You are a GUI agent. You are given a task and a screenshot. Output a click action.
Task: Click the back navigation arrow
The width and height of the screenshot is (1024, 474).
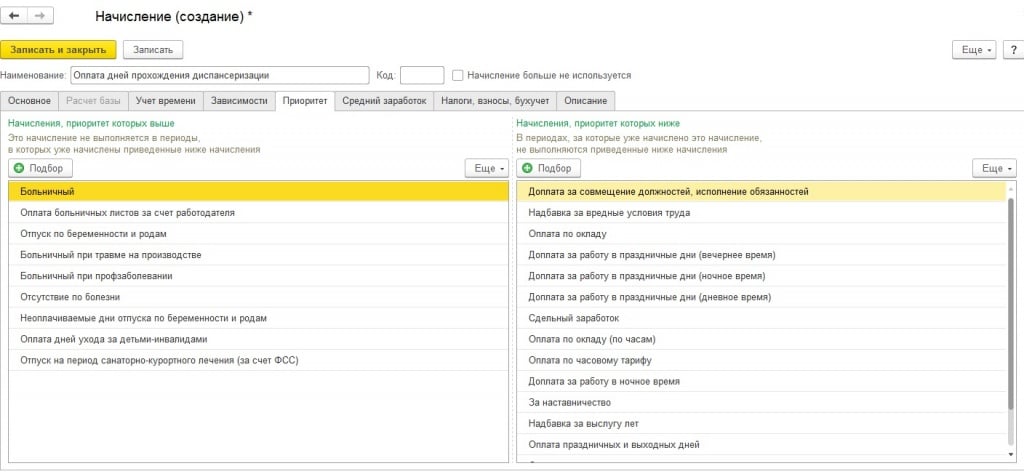click(15, 17)
